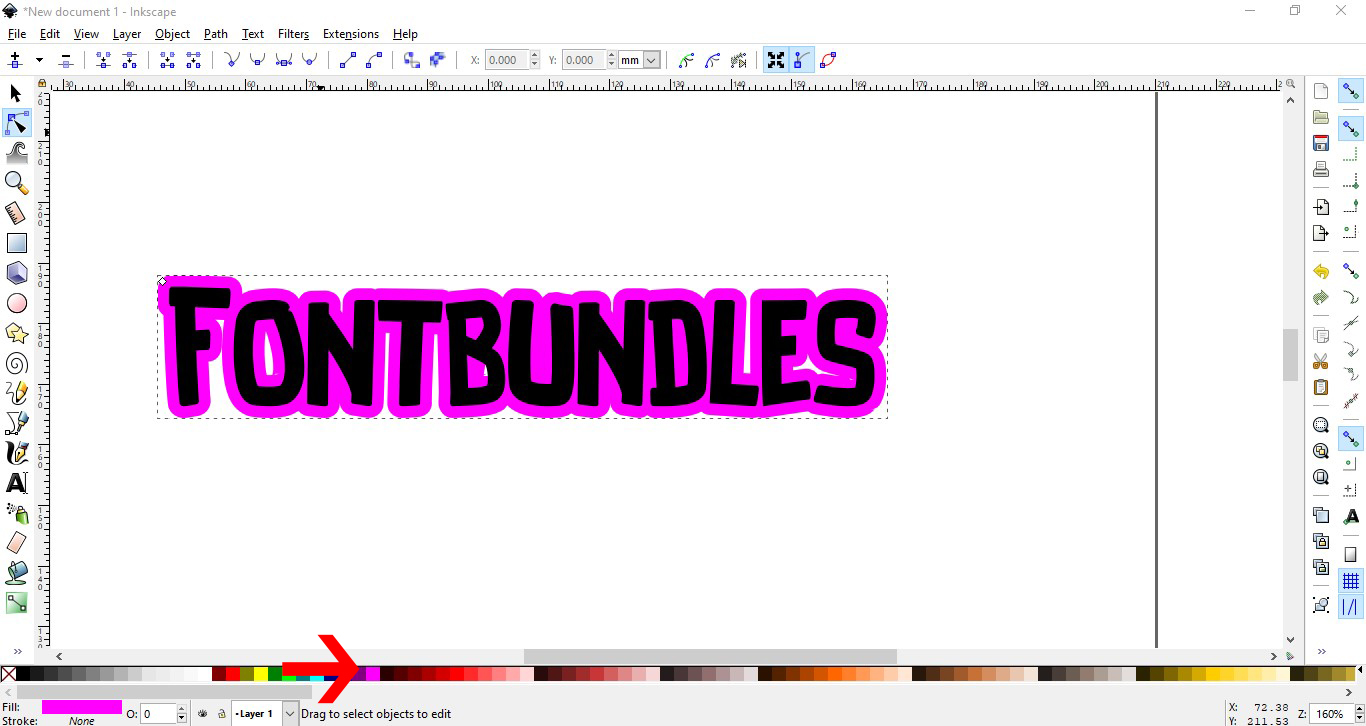This screenshot has height=726, width=1366.
Task: Select the Paint bucket fill tool
Action: (16, 573)
